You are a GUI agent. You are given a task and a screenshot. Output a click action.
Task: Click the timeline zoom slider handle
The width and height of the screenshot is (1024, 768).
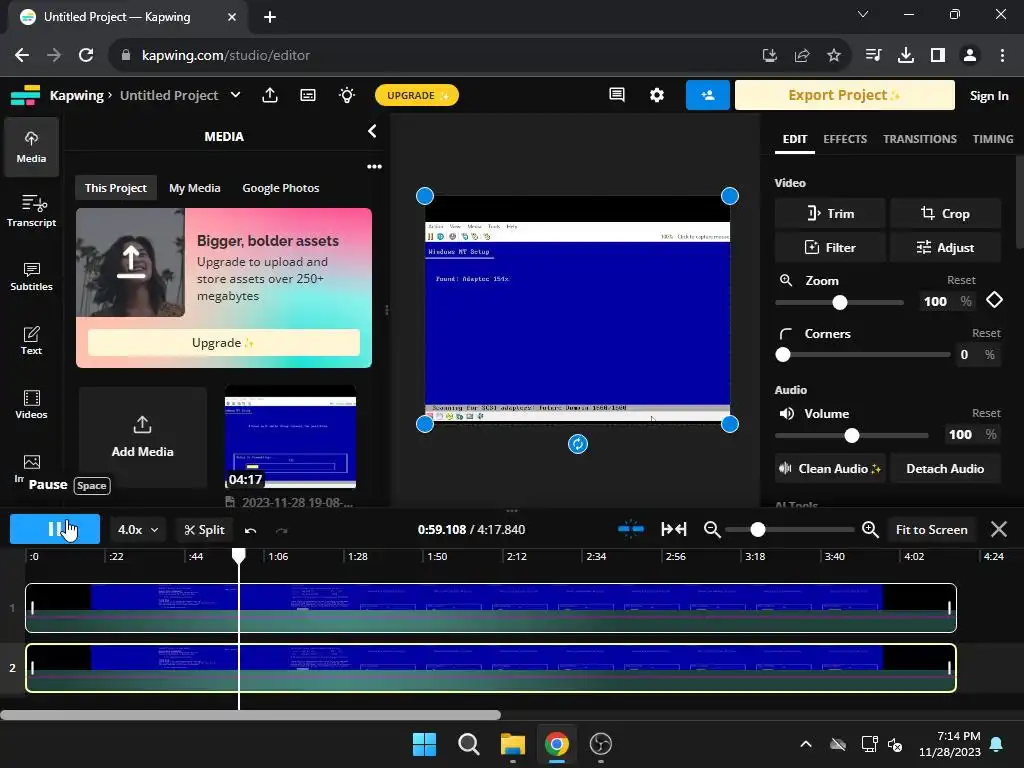click(x=758, y=530)
